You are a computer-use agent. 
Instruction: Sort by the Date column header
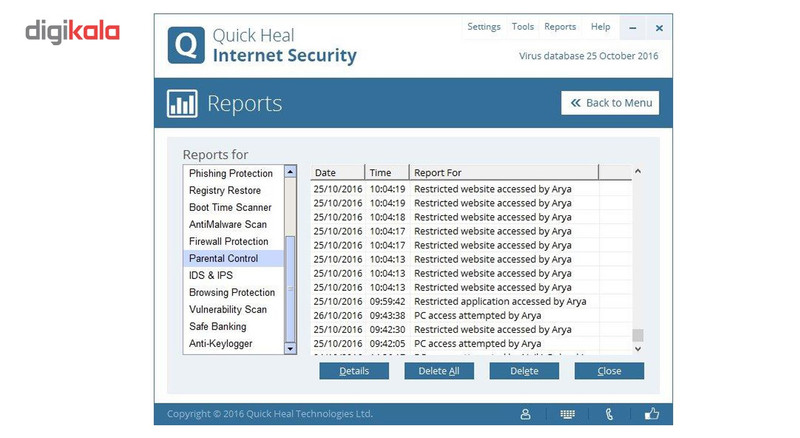pyautogui.click(x=338, y=173)
